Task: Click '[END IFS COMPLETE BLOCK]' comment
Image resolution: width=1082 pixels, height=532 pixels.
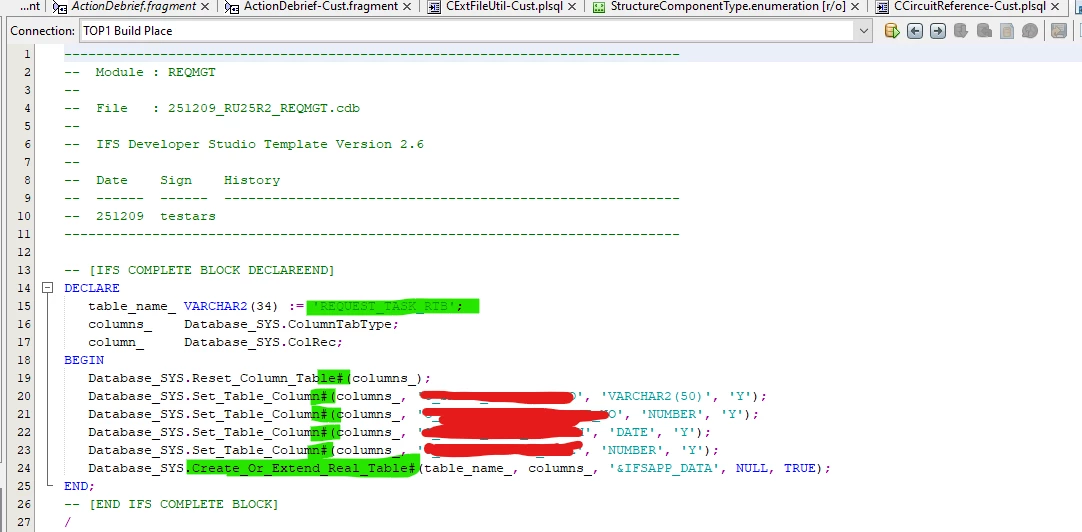Action: pyautogui.click(x=183, y=504)
